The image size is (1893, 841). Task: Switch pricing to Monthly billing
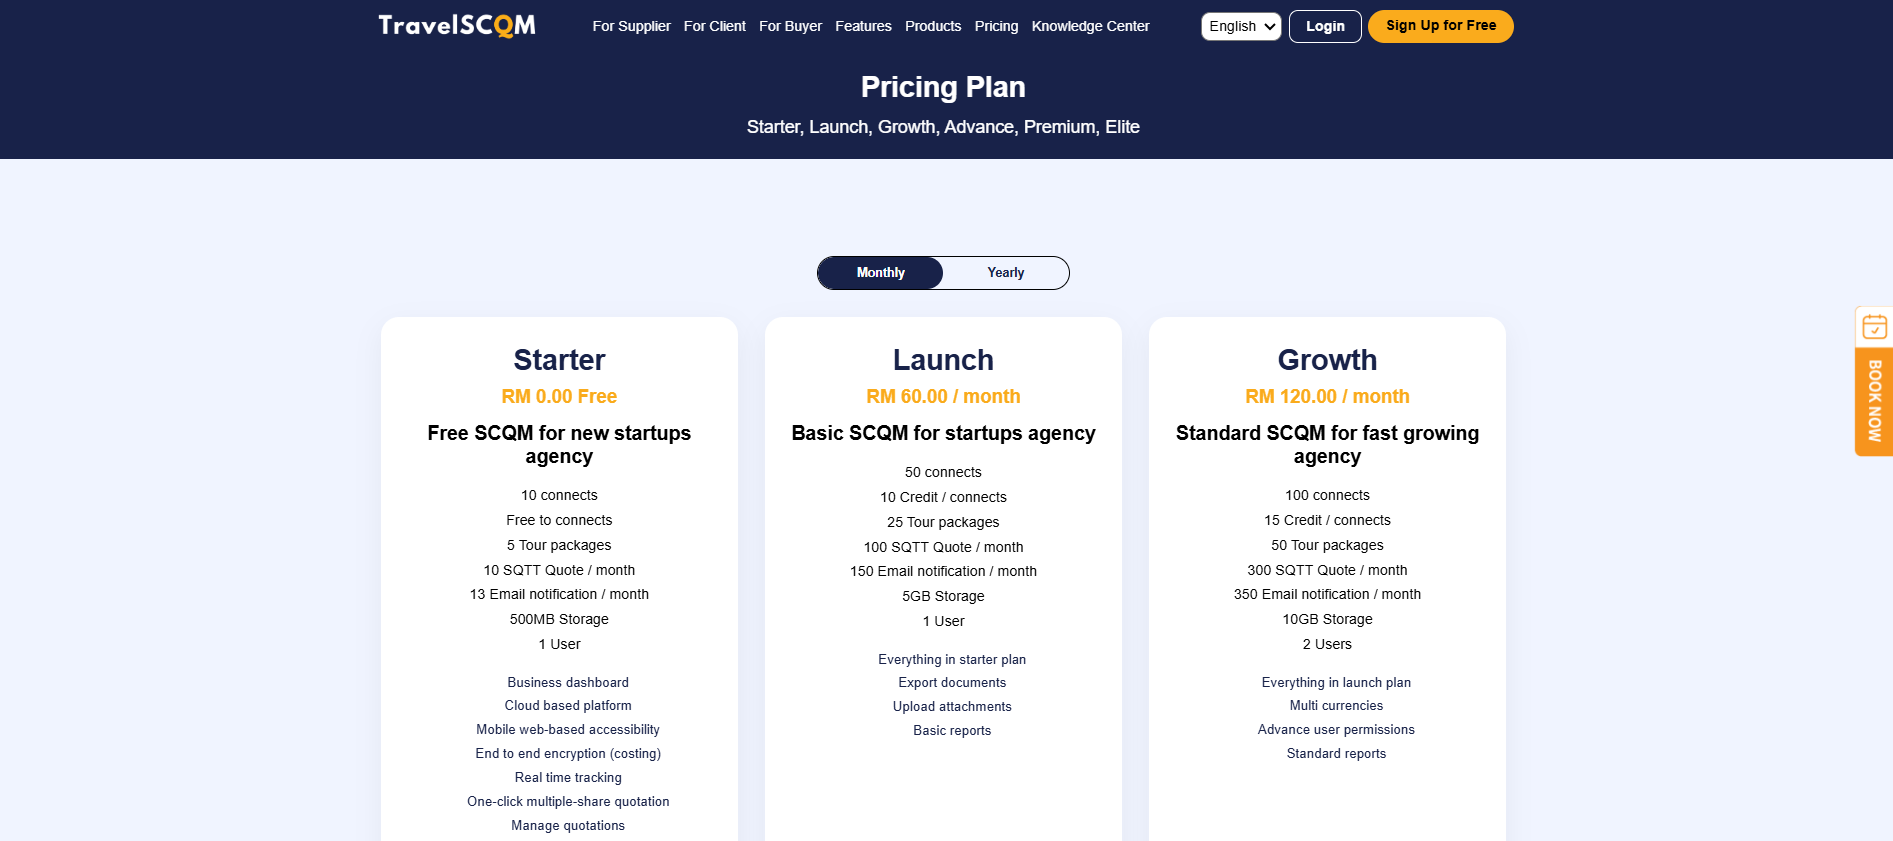880,273
